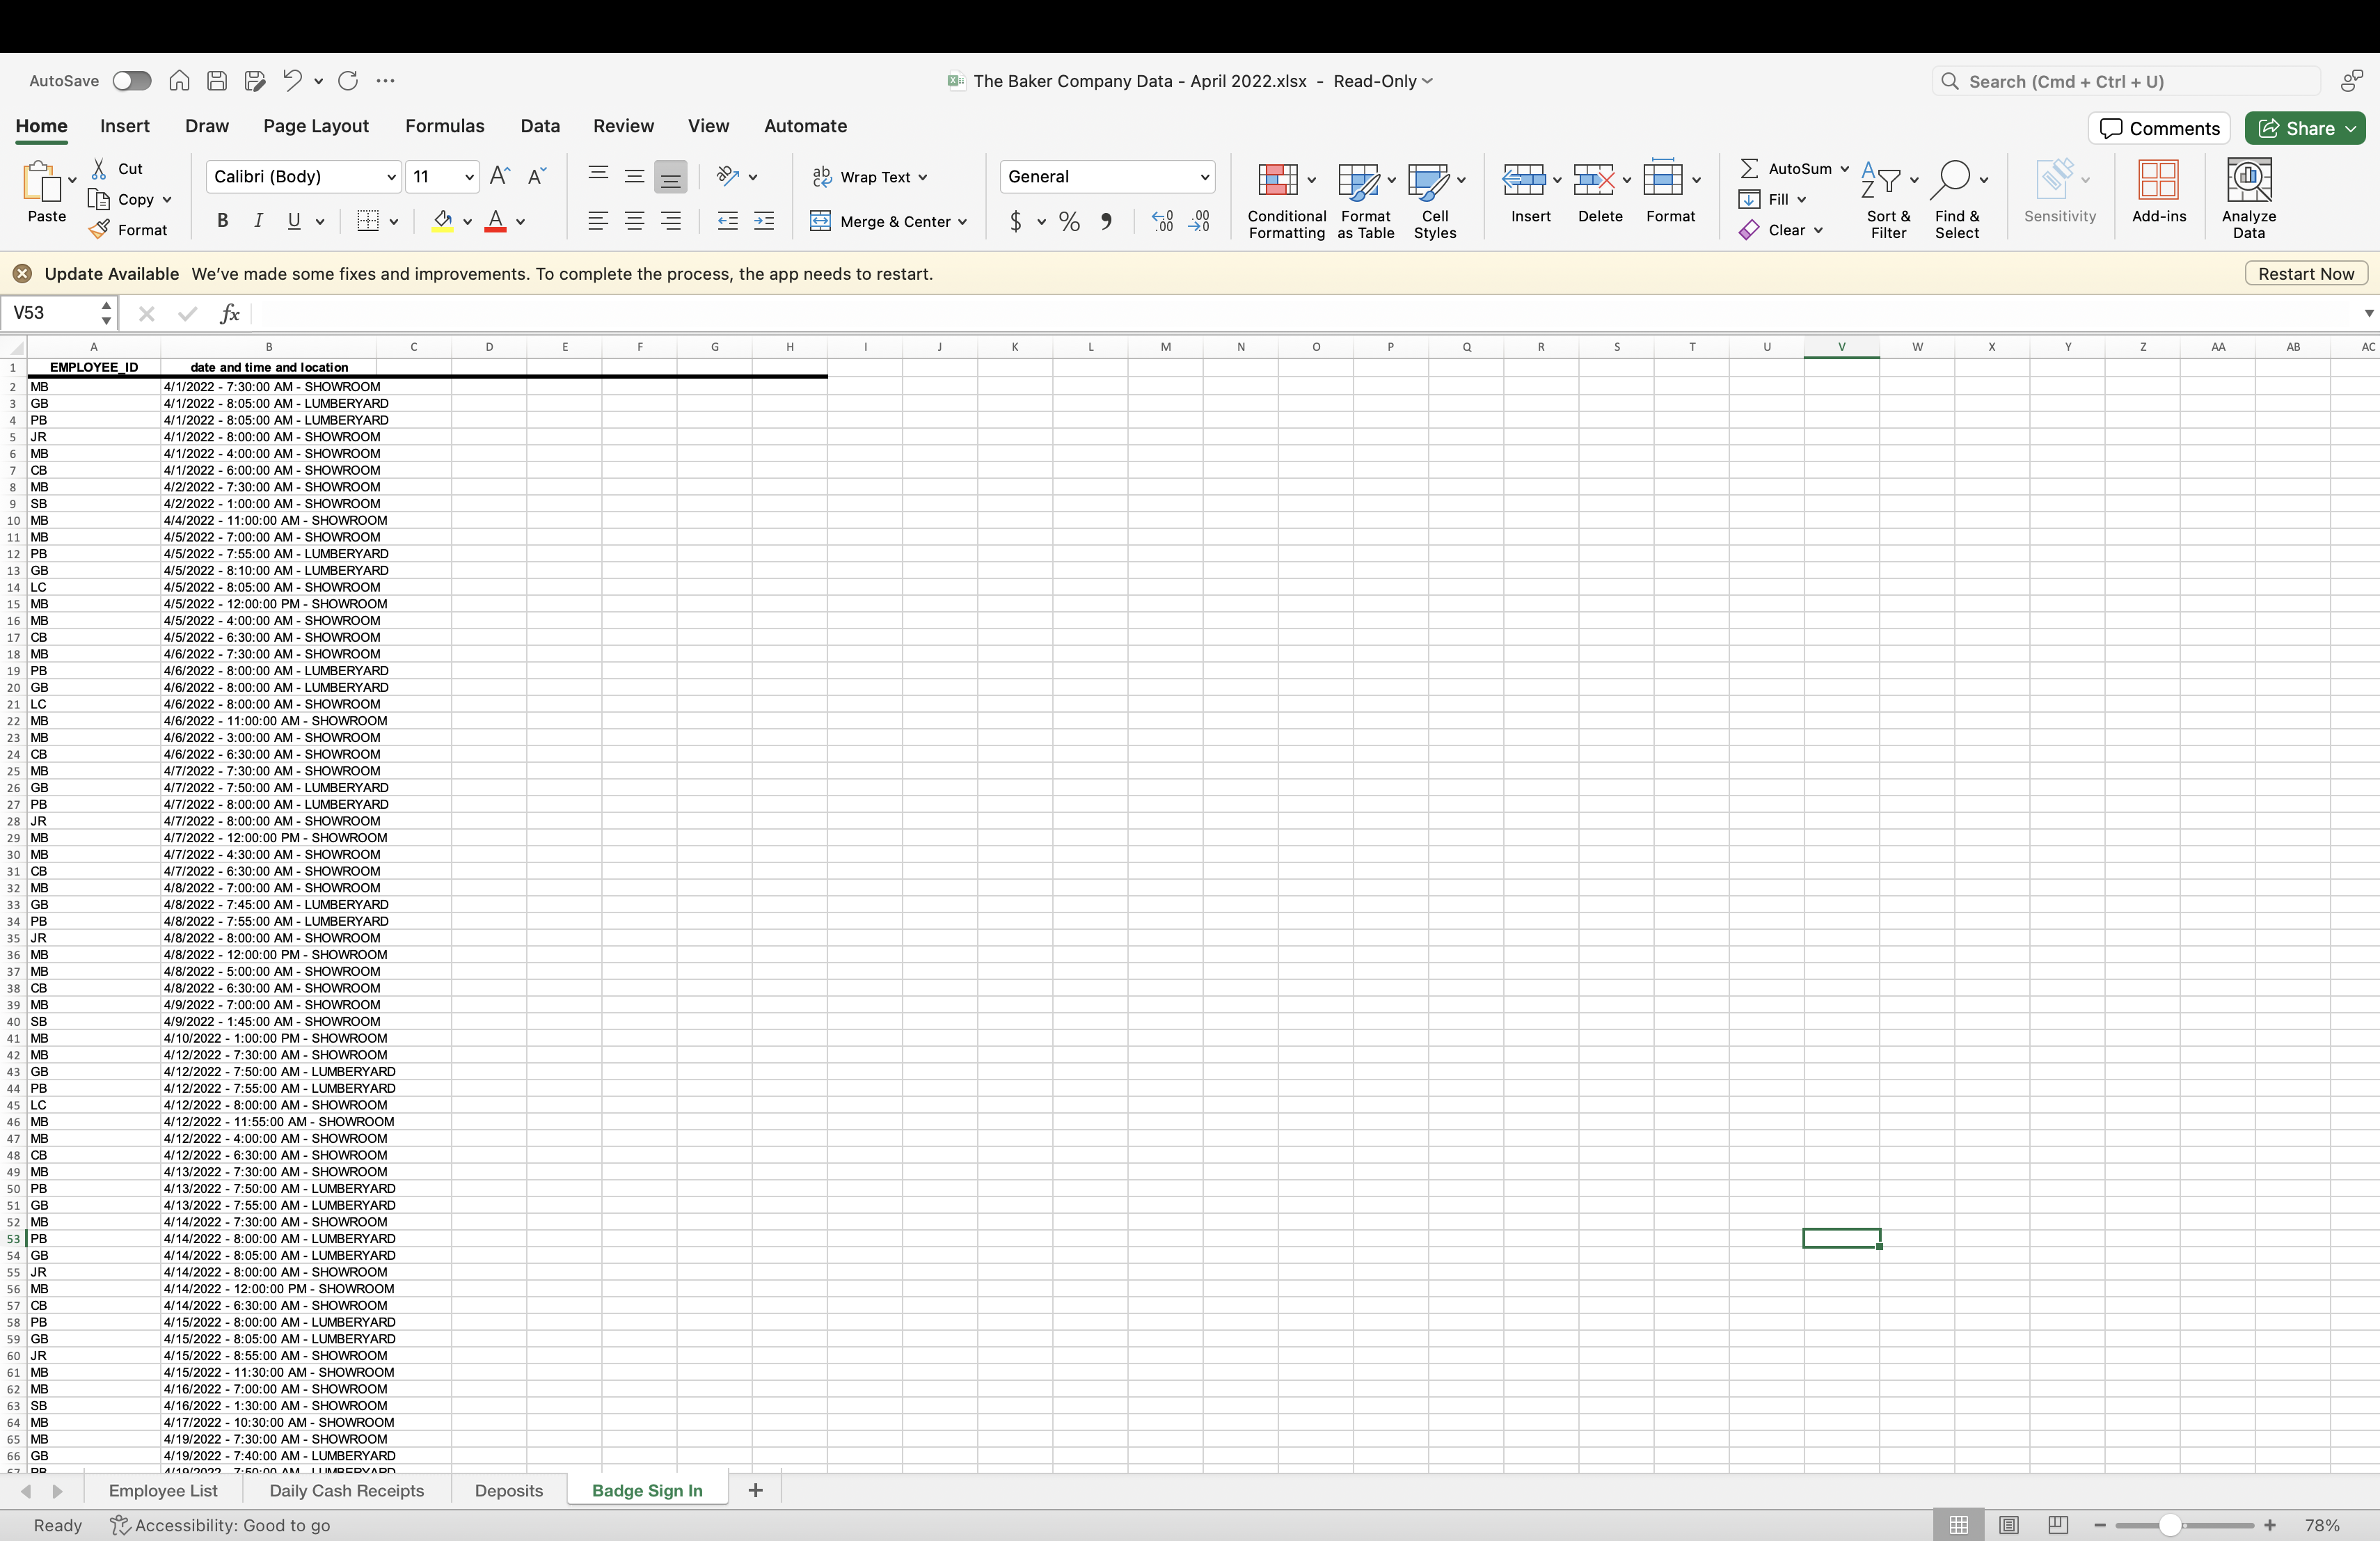Apply percent style formatting
The width and height of the screenshot is (2380, 1541).
click(1069, 222)
